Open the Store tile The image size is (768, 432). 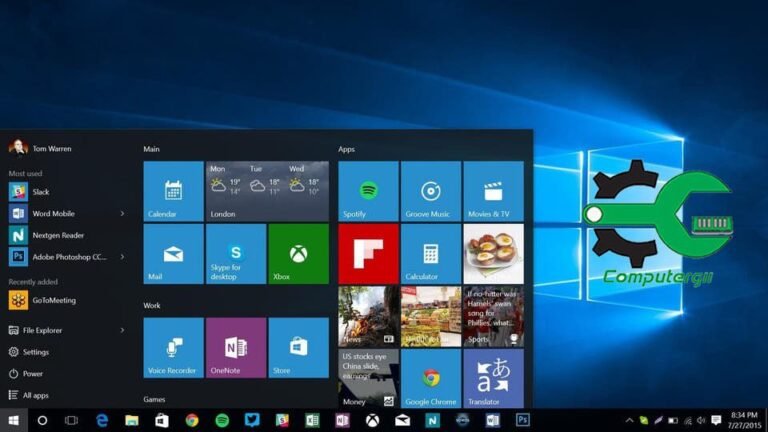pos(299,348)
